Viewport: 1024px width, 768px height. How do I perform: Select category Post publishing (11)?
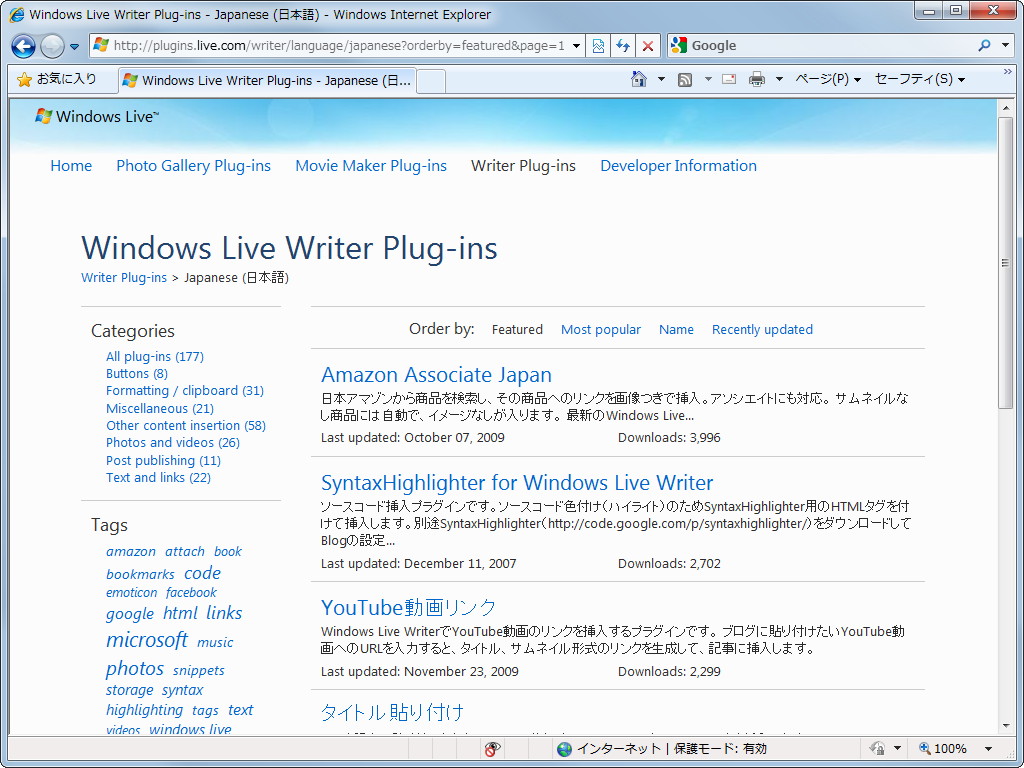163,460
